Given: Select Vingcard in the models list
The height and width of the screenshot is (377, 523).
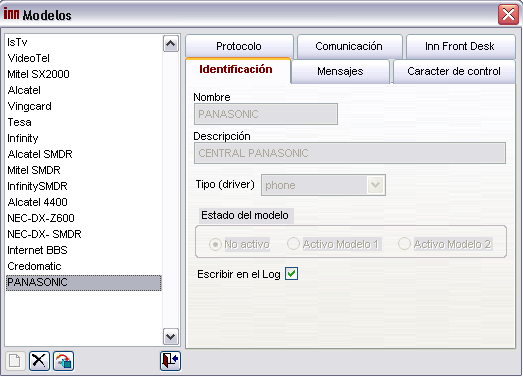Looking at the screenshot, I should click(x=30, y=106).
